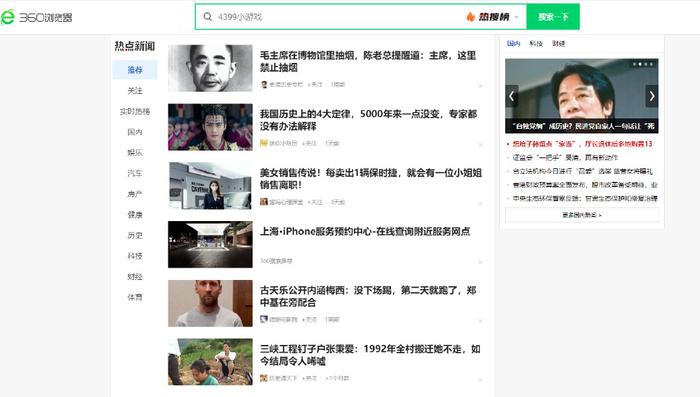Select 财经 in the left news sidebar
This screenshot has height=397, width=700.
click(x=135, y=276)
